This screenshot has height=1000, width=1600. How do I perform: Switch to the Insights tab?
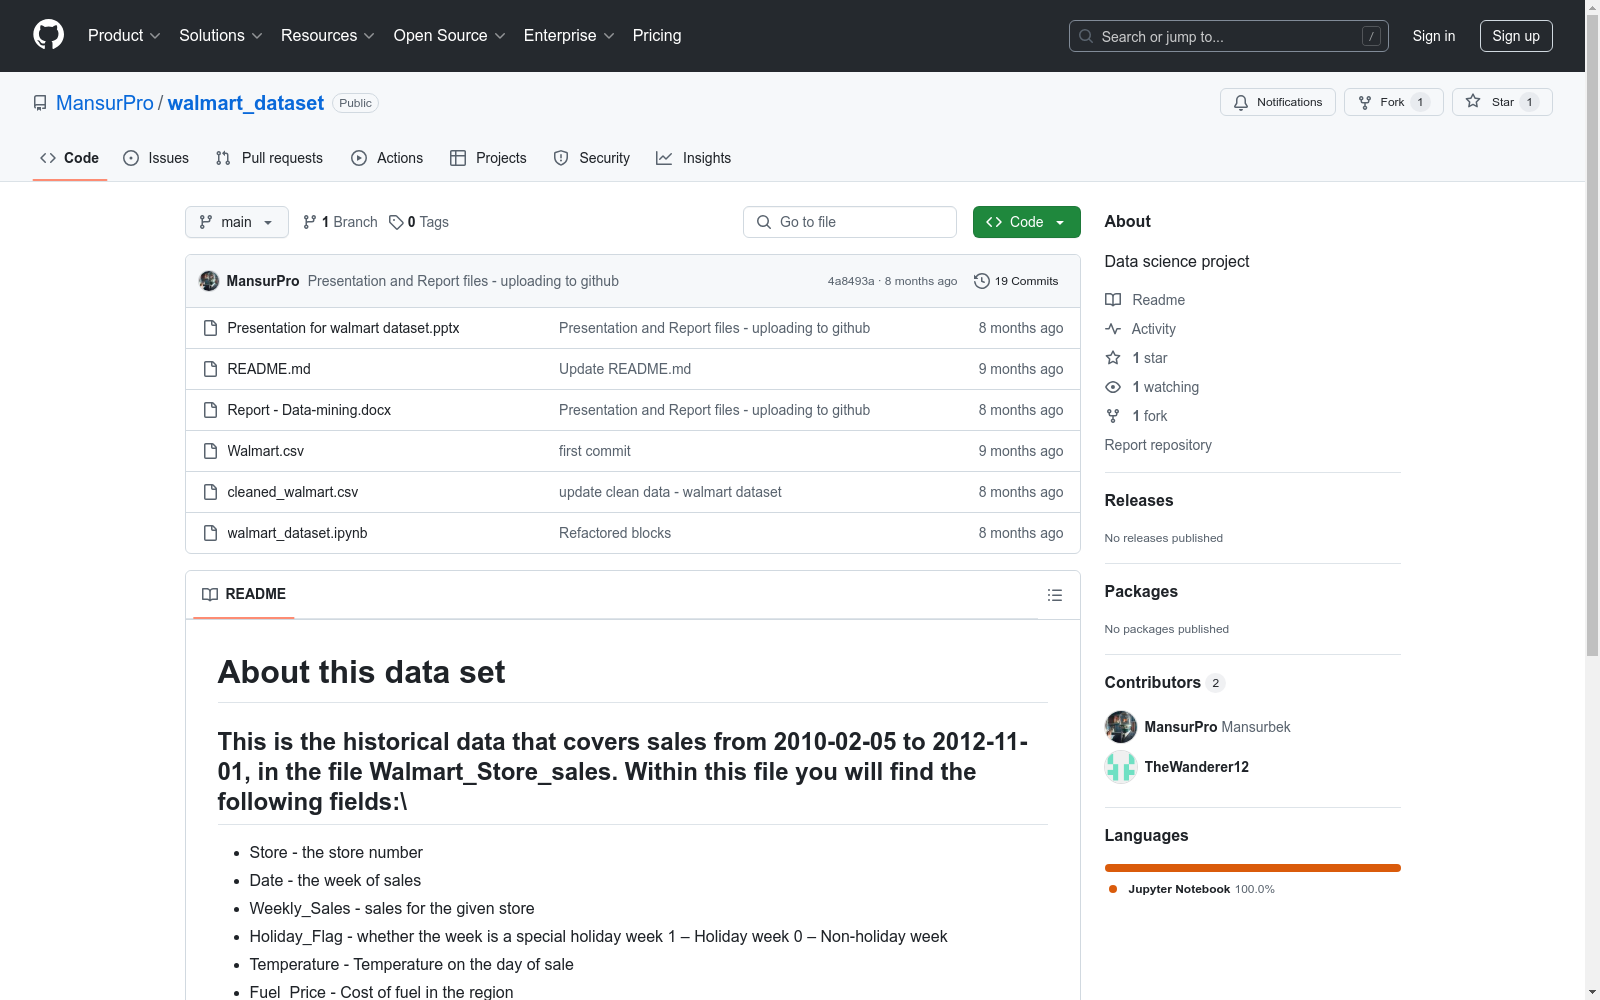694,158
